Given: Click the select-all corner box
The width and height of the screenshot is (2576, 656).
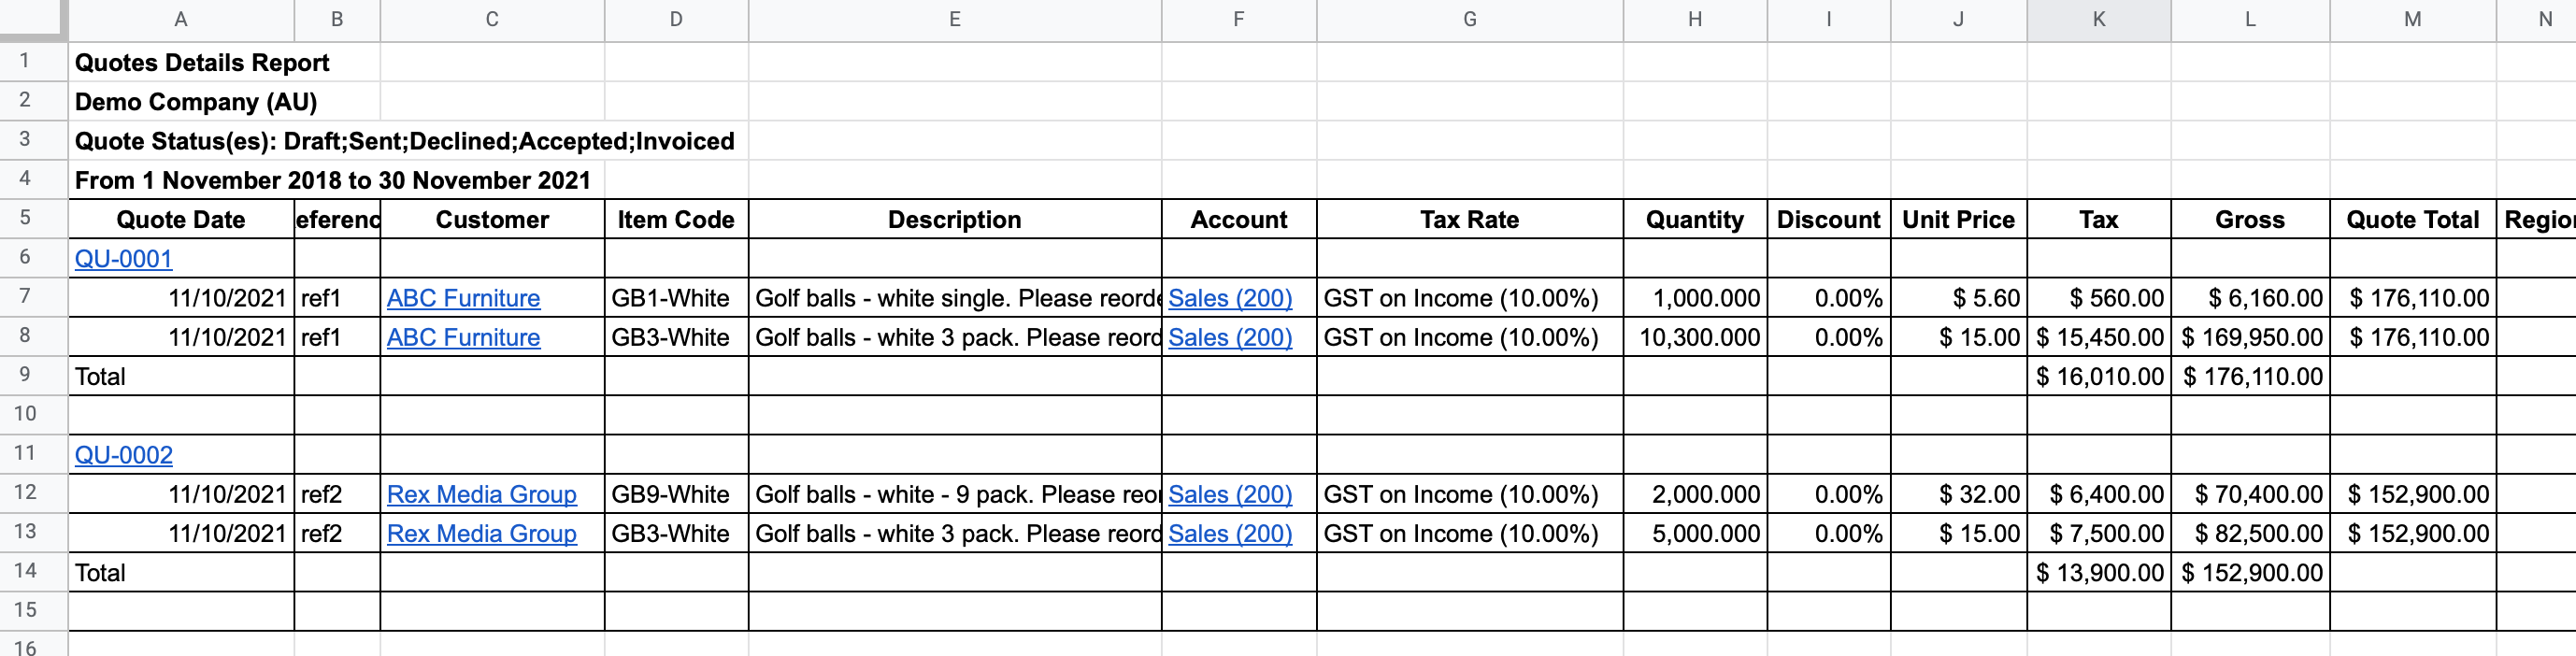Looking at the screenshot, I should (32, 17).
